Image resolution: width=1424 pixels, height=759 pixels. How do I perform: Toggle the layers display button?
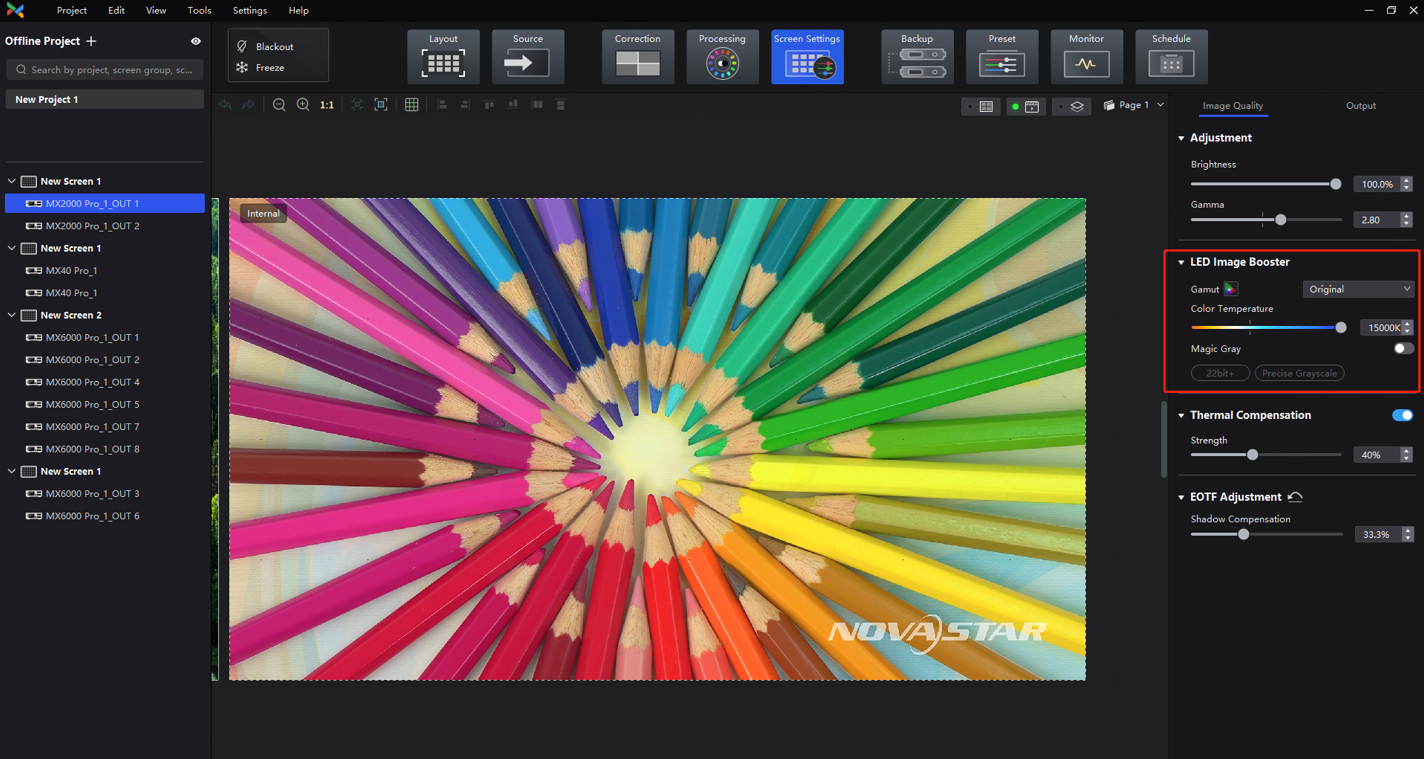(x=1072, y=106)
